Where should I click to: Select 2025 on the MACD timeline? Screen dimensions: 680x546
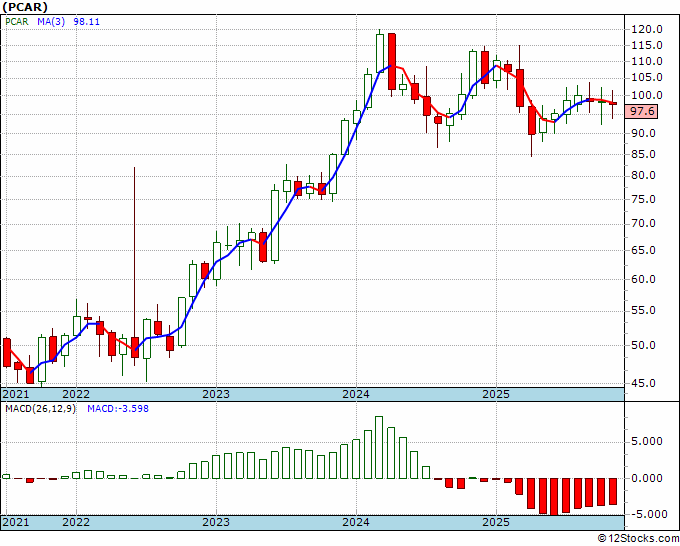pyautogui.click(x=496, y=522)
